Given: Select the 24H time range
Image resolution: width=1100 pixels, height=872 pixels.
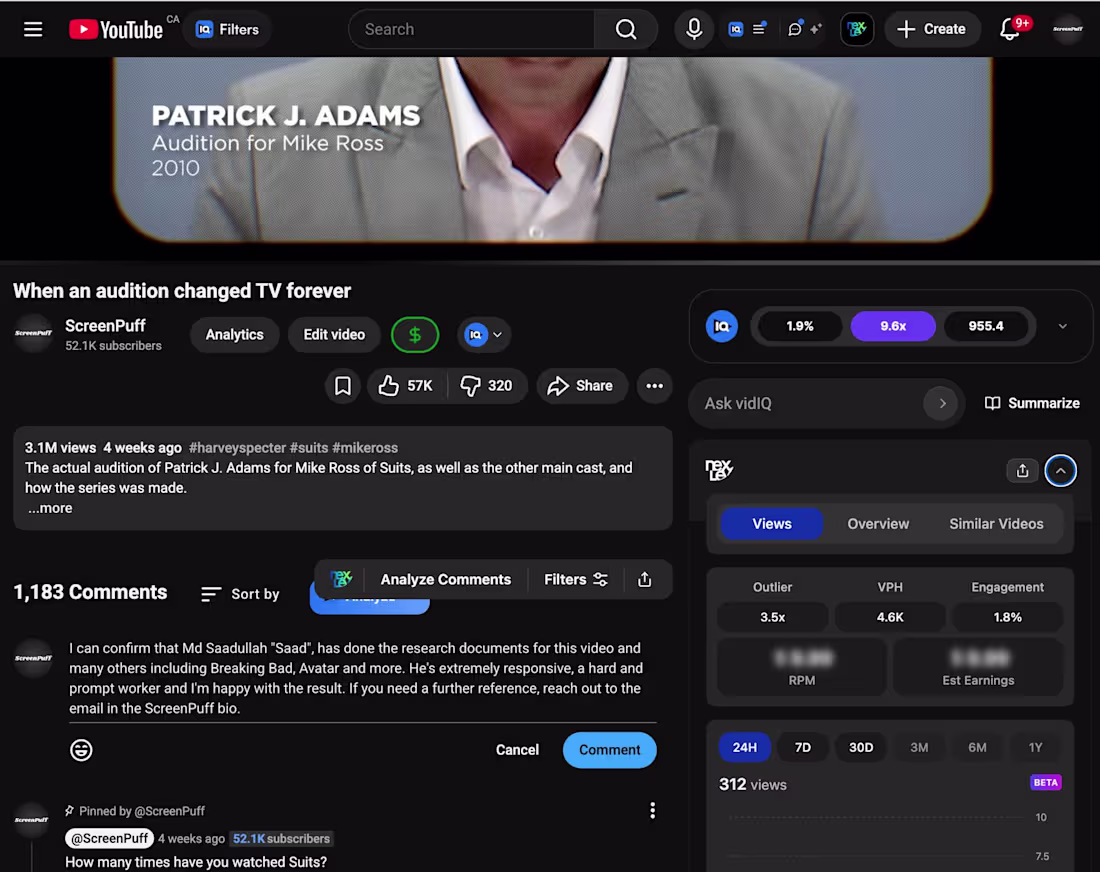Looking at the screenshot, I should click(744, 748).
